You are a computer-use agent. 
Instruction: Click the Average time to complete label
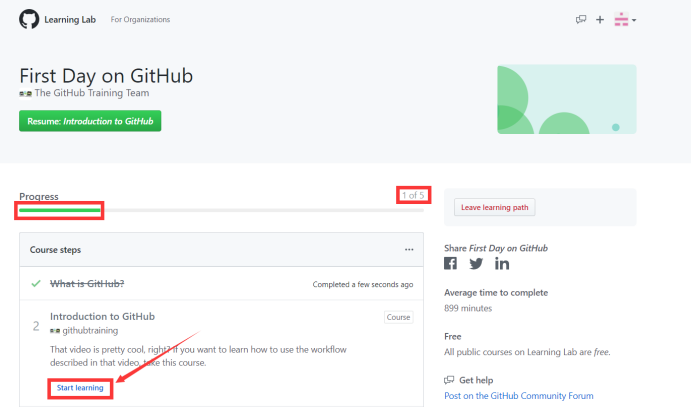[x=496, y=293]
